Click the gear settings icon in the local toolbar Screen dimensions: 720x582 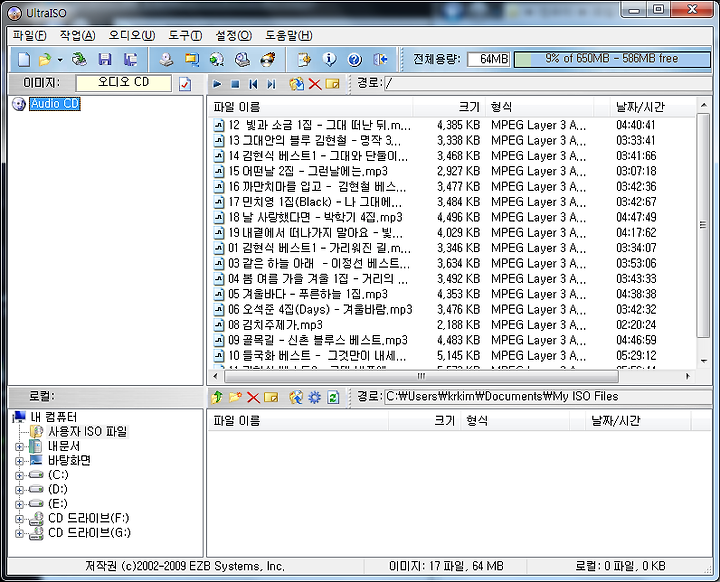point(315,397)
